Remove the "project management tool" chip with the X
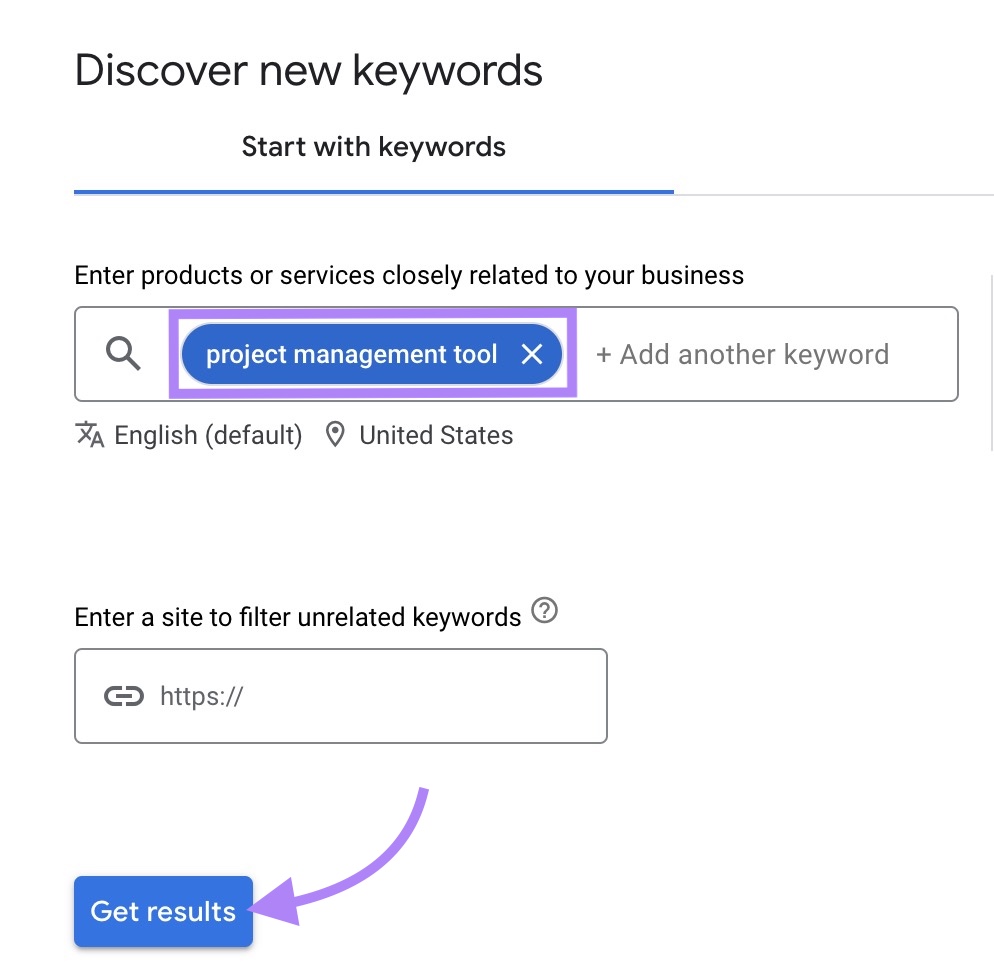 532,354
